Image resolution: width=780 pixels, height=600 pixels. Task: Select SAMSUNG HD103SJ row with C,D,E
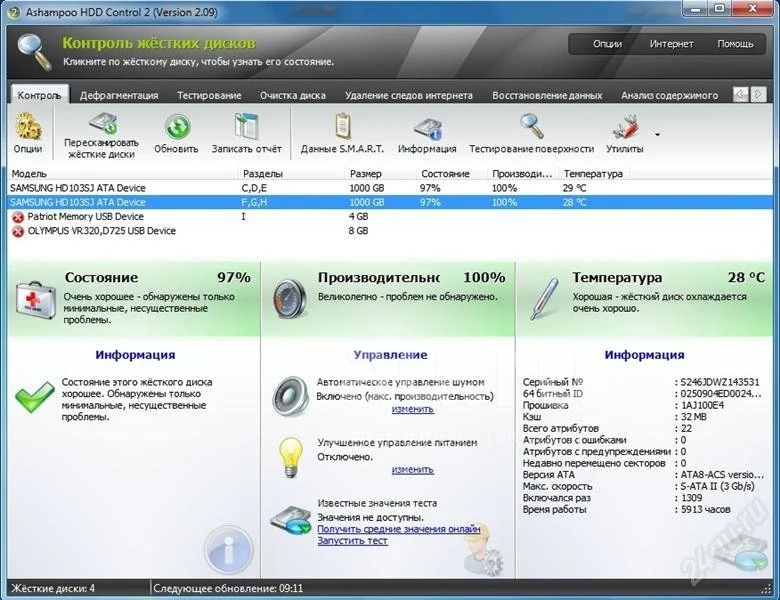[390, 188]
